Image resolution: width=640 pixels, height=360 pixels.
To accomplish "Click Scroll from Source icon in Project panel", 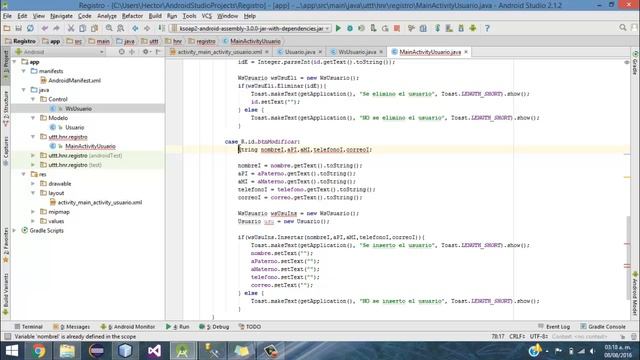I will point(121,52).
